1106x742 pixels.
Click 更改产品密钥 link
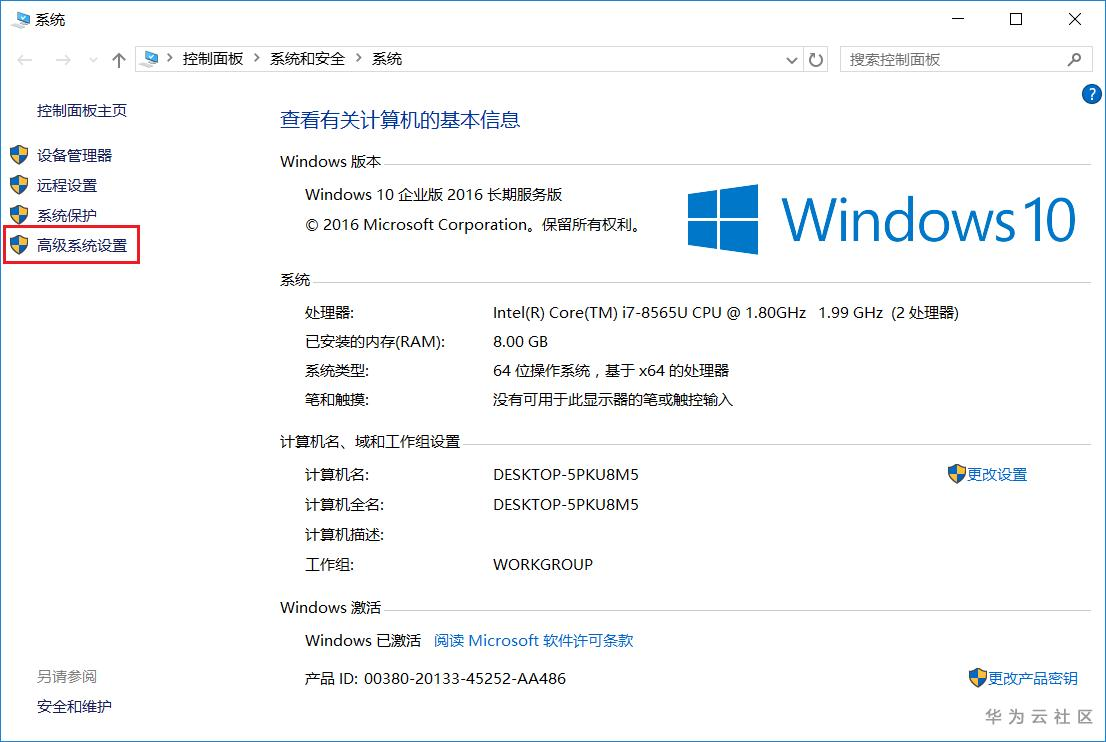pos(1033,679)
